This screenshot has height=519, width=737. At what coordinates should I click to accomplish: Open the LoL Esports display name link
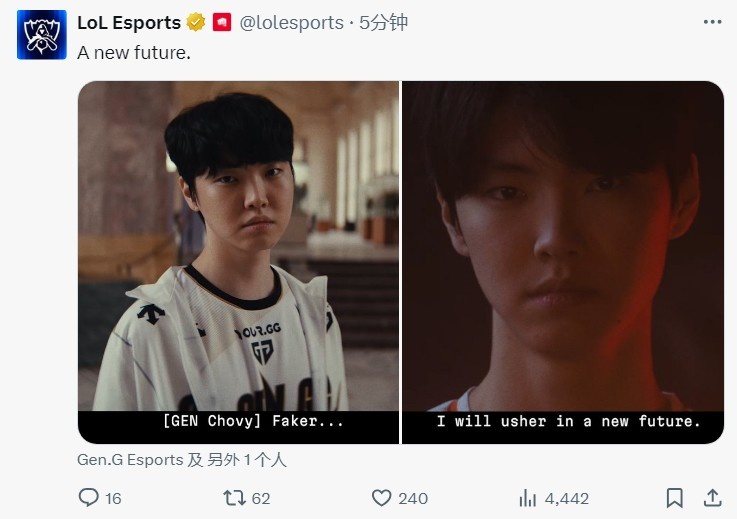[129, 23]
